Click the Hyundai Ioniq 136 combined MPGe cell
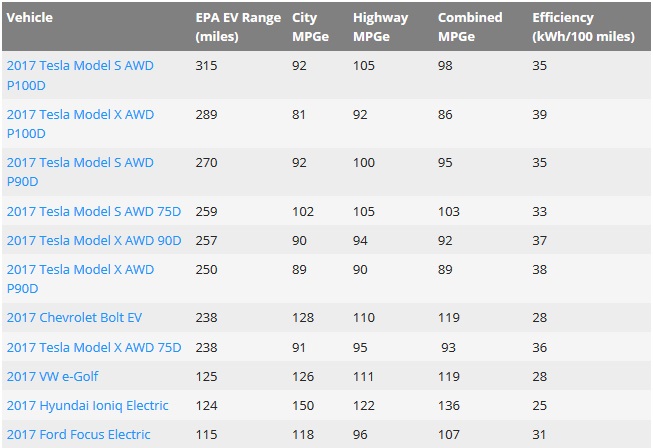 pyautogui.click(x=449, y=405)
